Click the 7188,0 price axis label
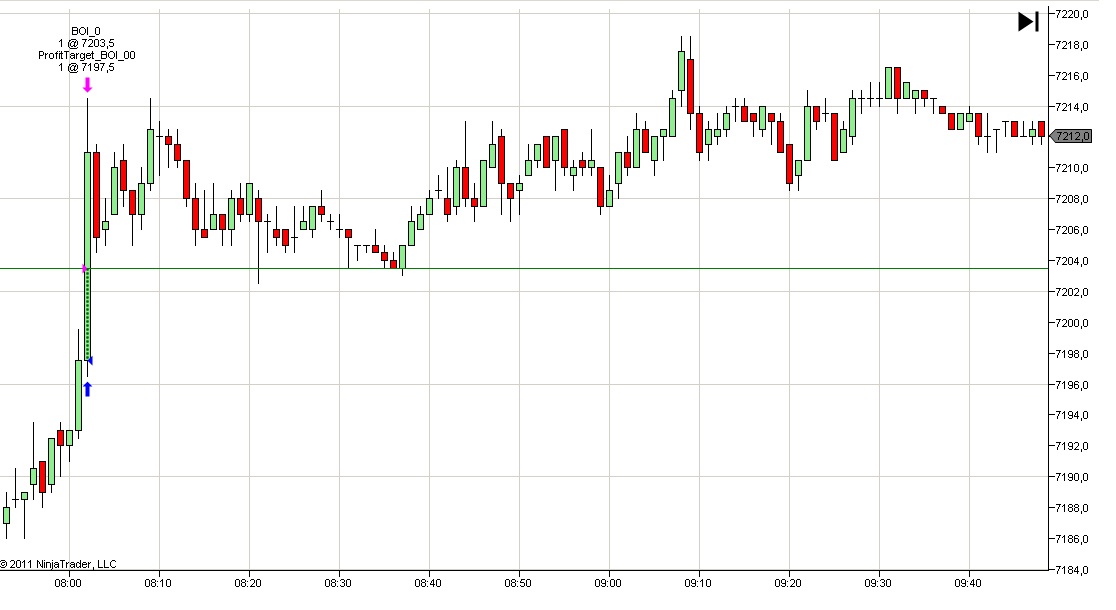Viewport: 1116px width, 610px height. tap(1072, 508)
